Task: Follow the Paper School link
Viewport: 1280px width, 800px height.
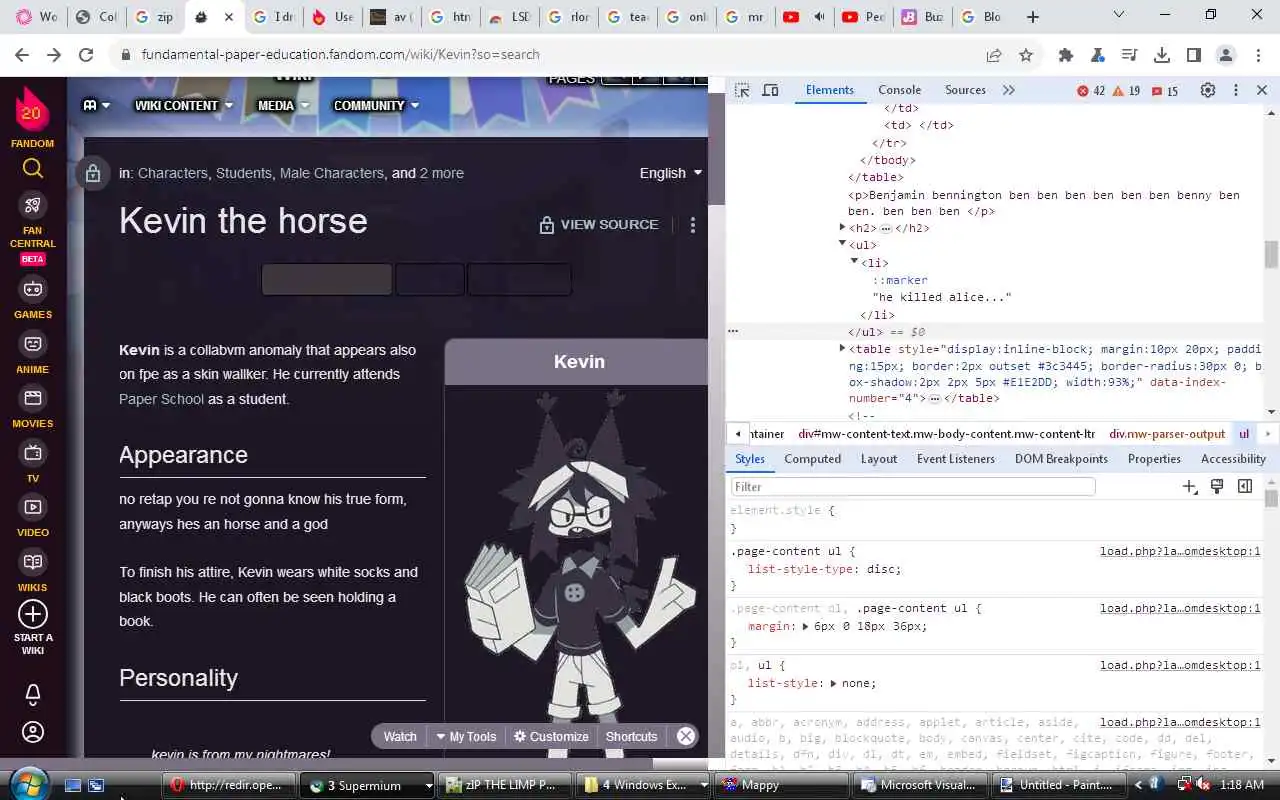Action: 161,399
